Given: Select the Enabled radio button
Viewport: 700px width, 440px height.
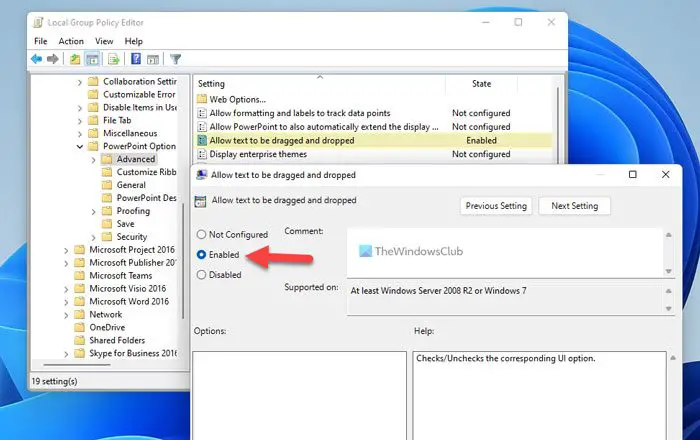Looking at the screenshot, I should point(201,254).
